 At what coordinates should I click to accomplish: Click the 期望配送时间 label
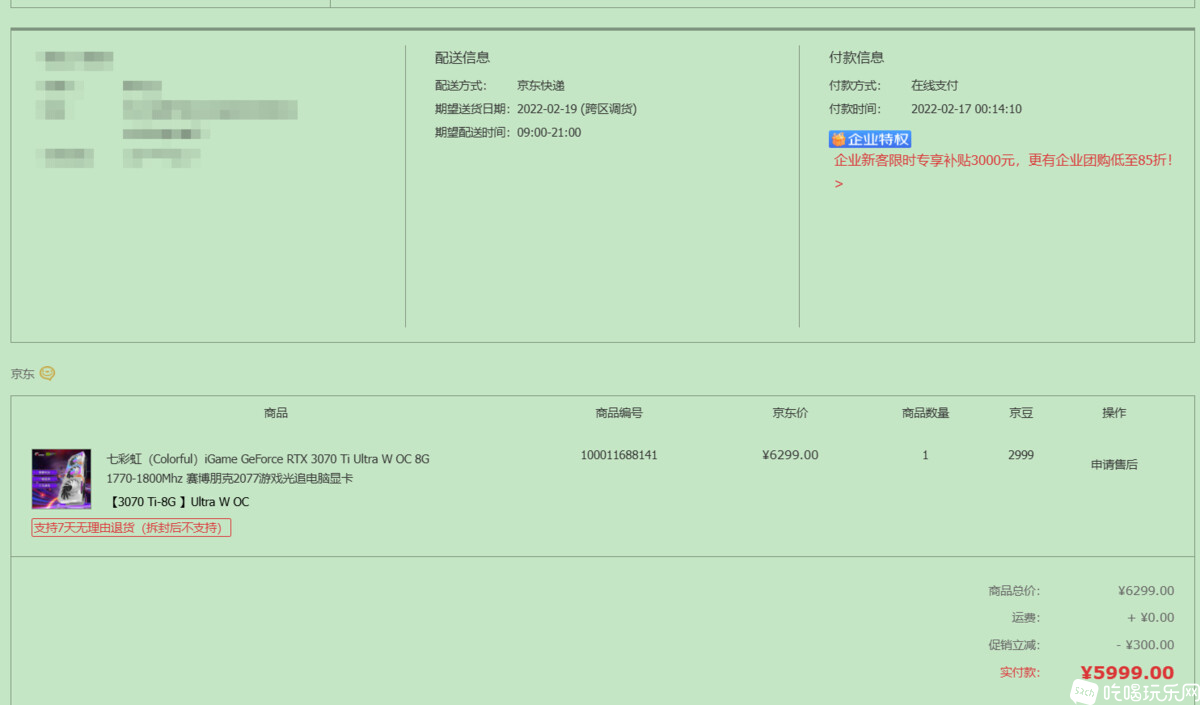472,133
